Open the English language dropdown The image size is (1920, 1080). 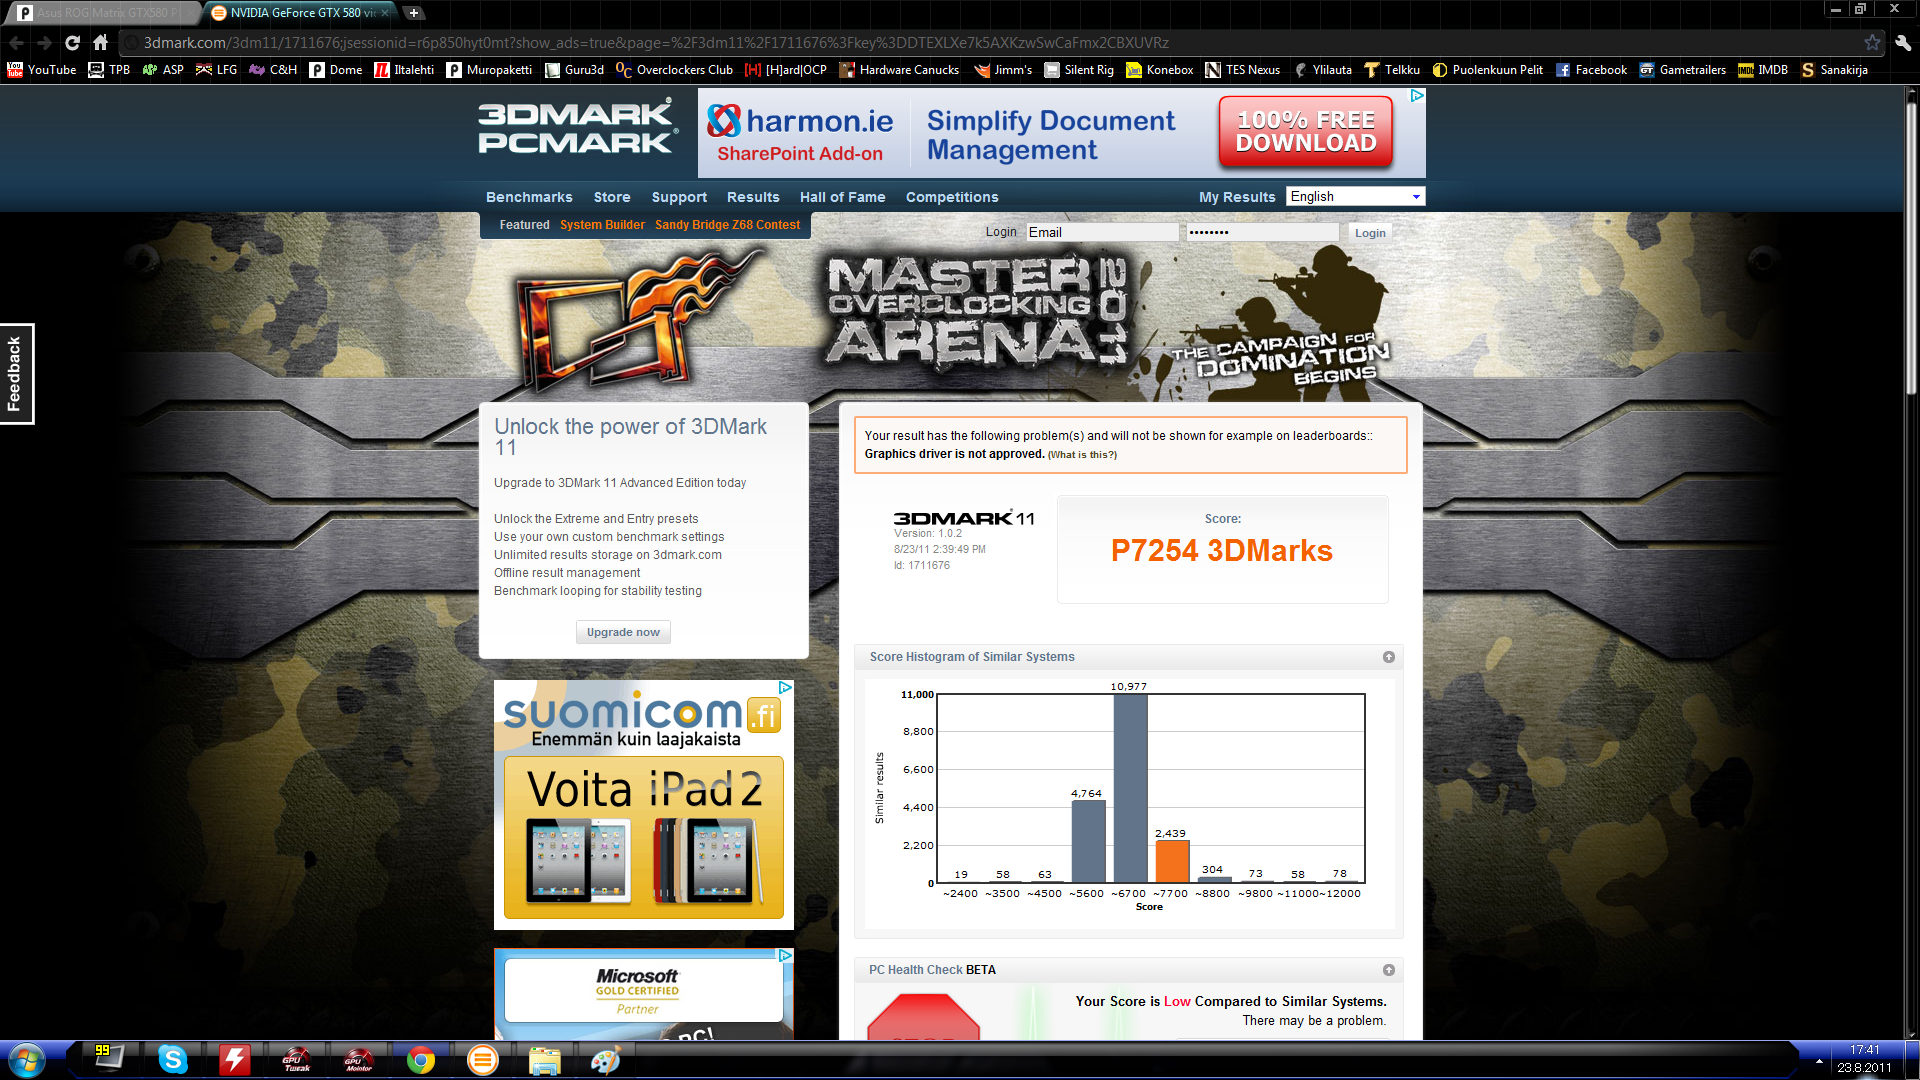1356,197
